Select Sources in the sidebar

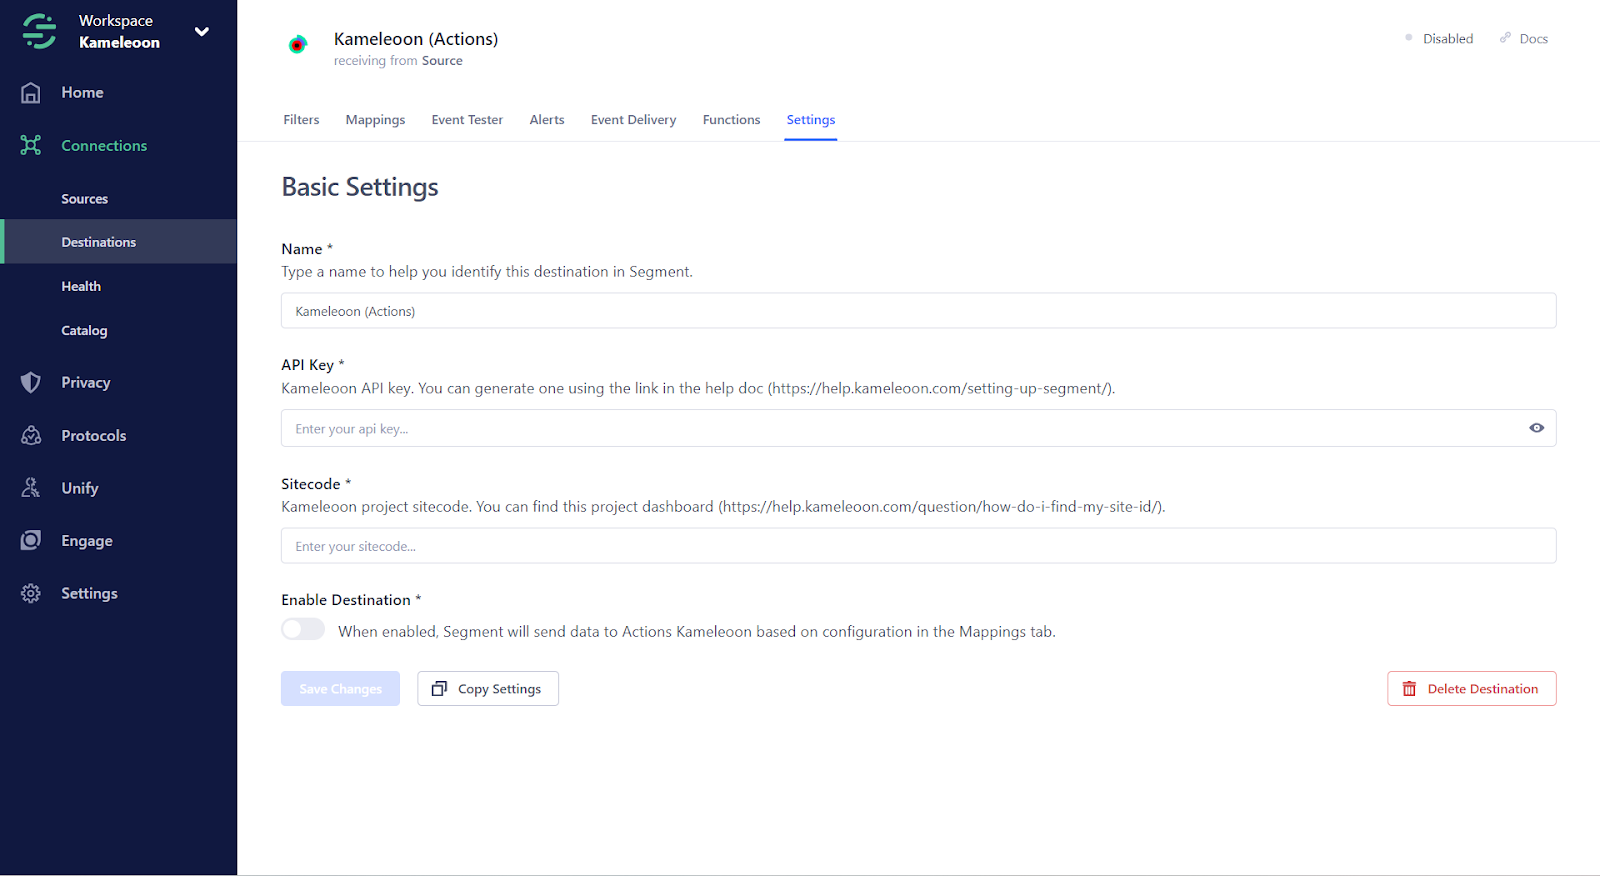pos(85,199)
